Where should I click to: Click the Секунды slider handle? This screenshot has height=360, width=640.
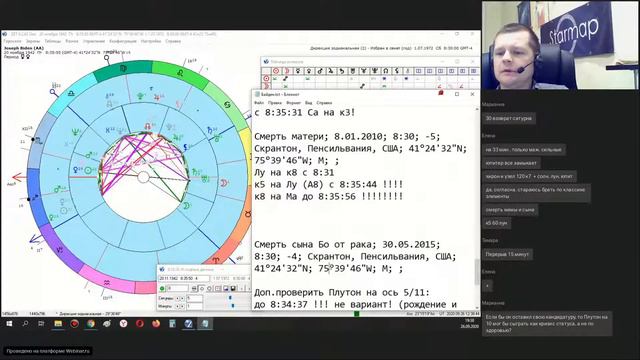point(230,298)
